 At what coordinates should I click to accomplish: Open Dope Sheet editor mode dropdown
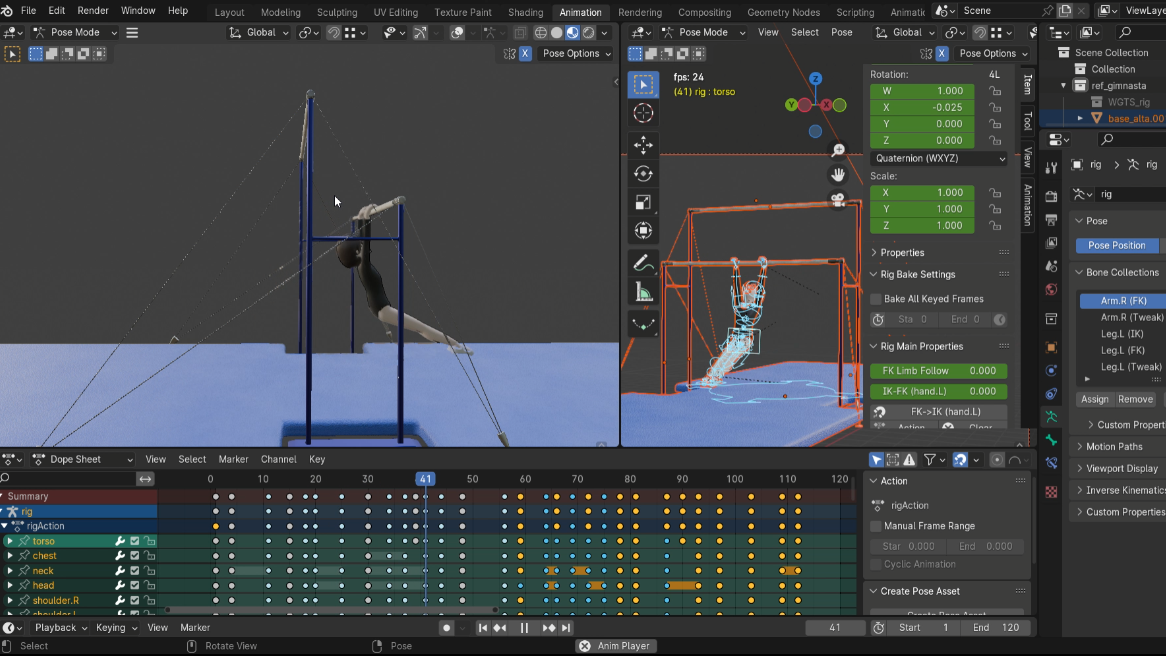[x=83, y=460]
